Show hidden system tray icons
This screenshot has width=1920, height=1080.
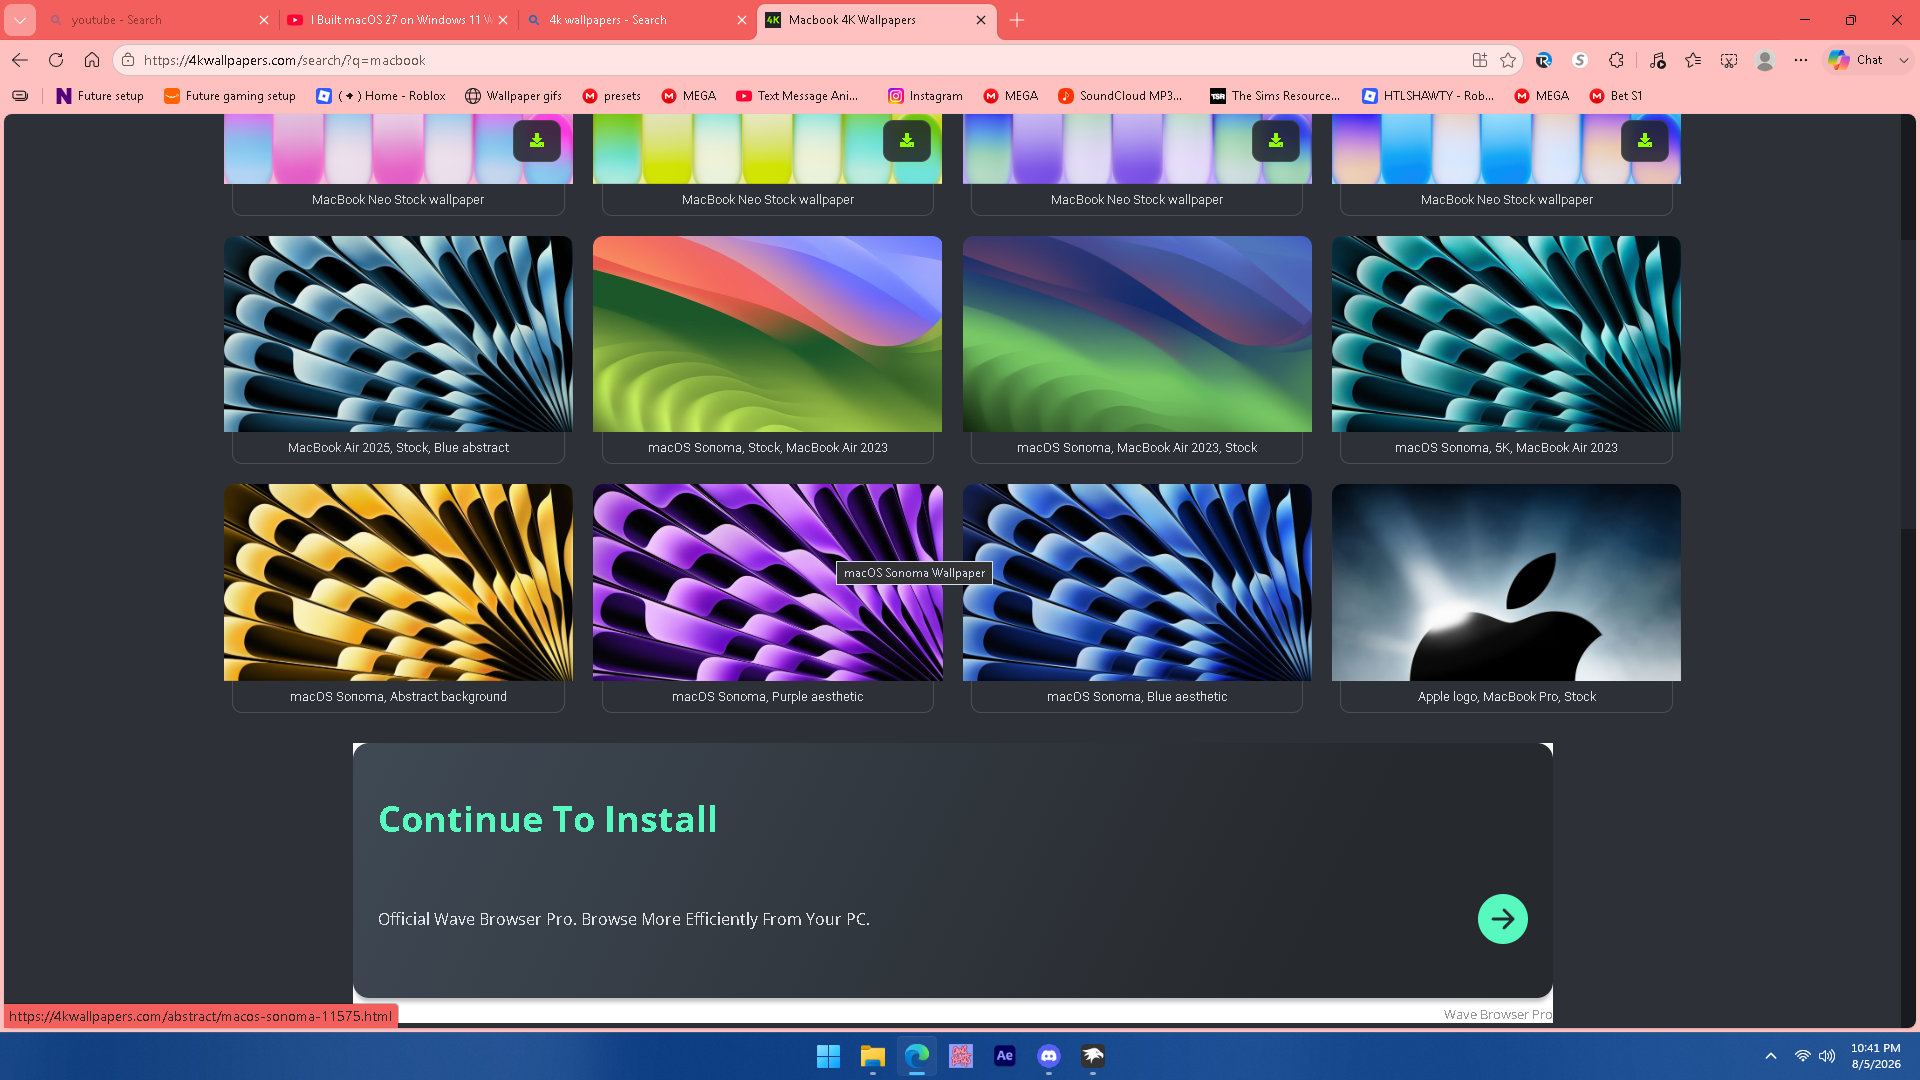tap(1771, 1056)
